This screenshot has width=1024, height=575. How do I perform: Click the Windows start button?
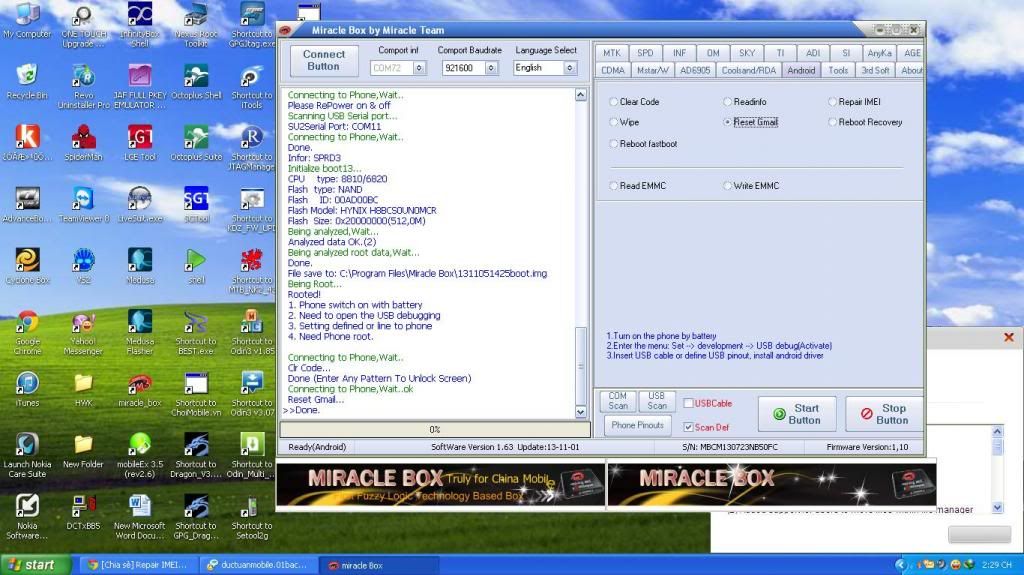click(35, 565)
